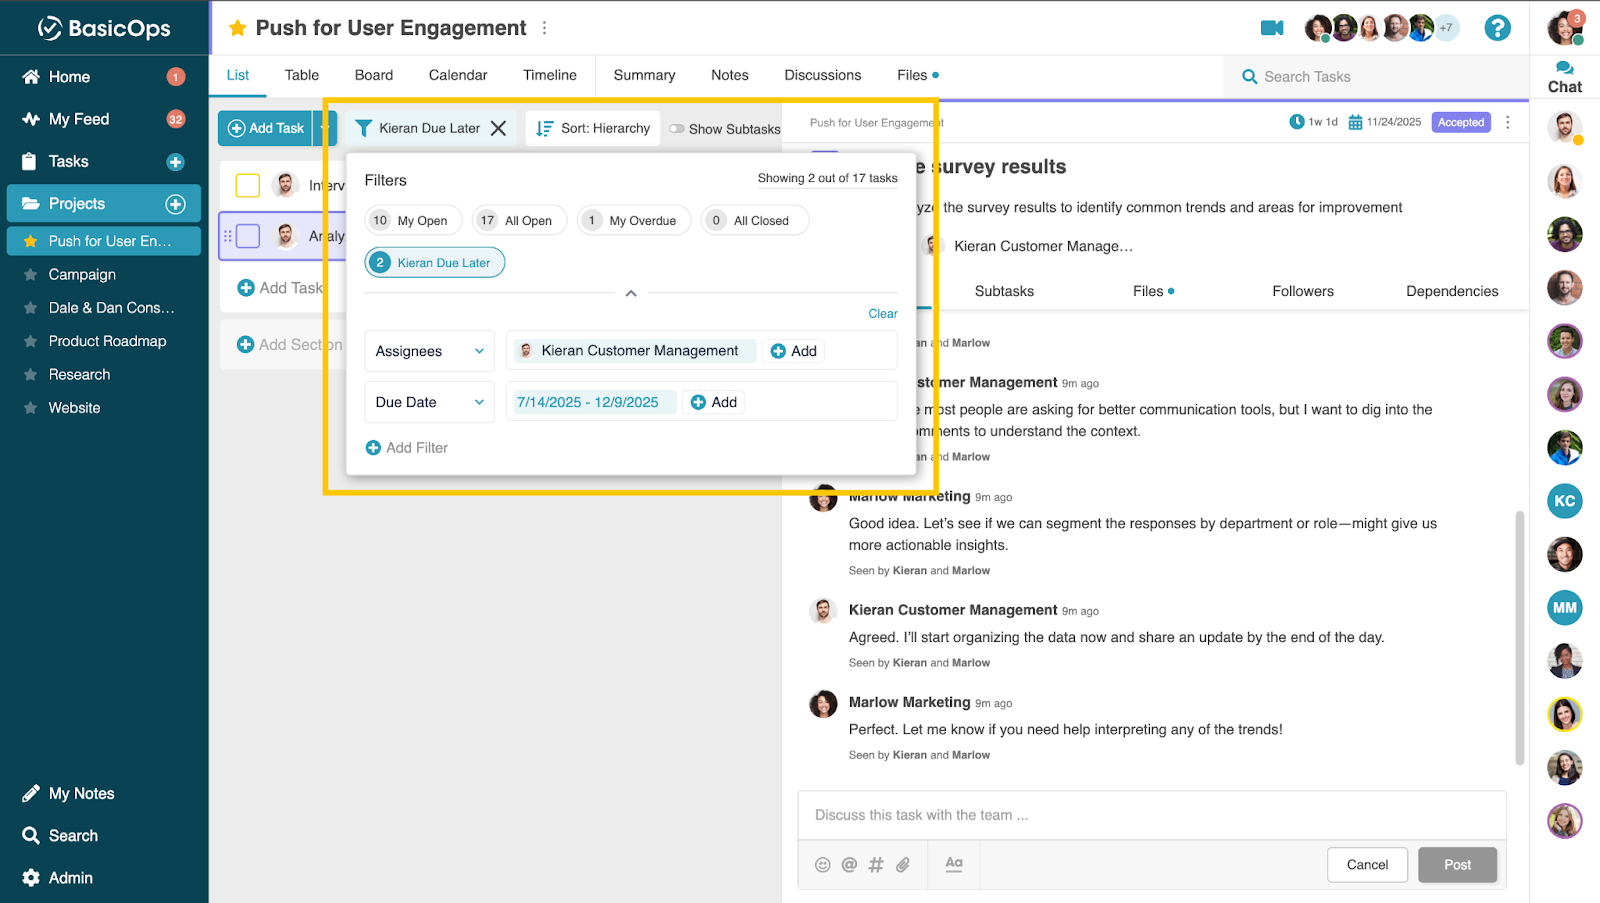Switch to the Calendar tab
The height and width of the screenshot is (903, 1600).
point(457,75)
